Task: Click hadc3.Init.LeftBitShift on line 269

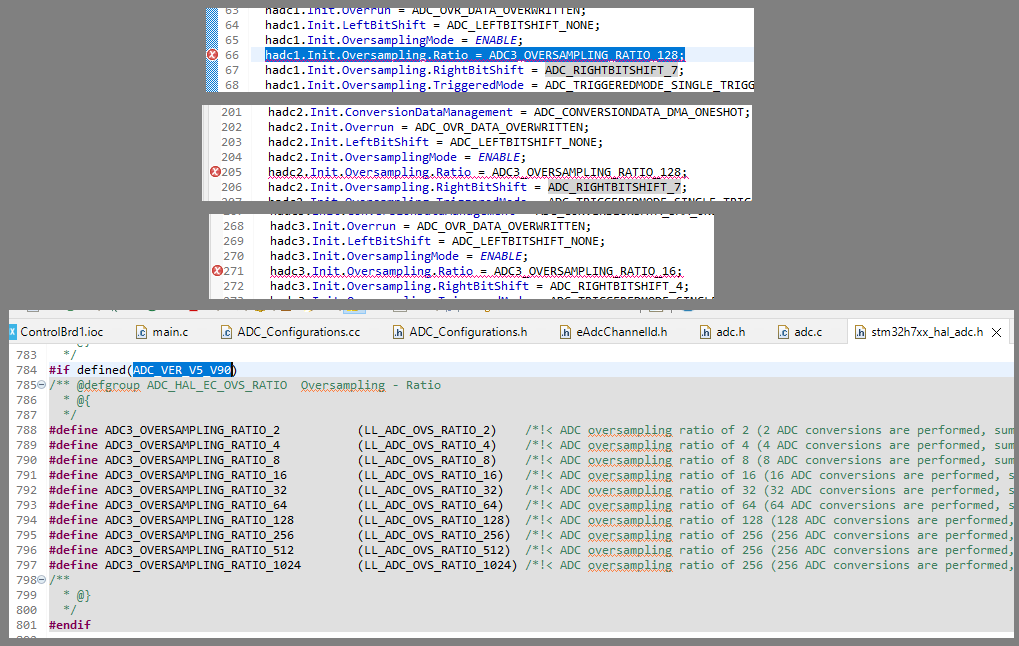Action: [350, 240]
